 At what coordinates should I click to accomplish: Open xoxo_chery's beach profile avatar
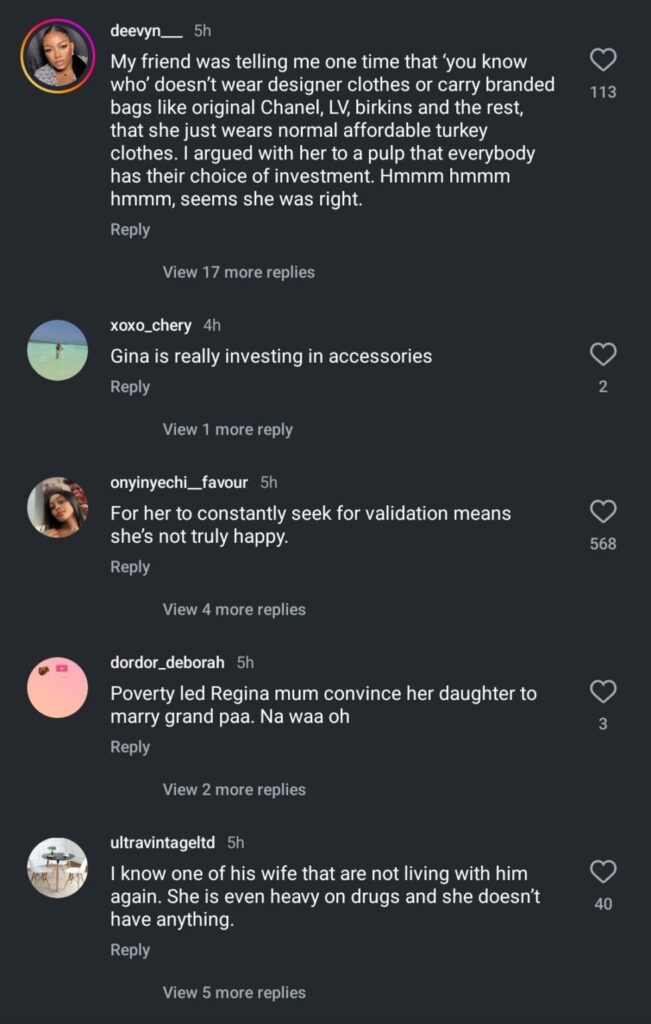[x=57, y=350]
